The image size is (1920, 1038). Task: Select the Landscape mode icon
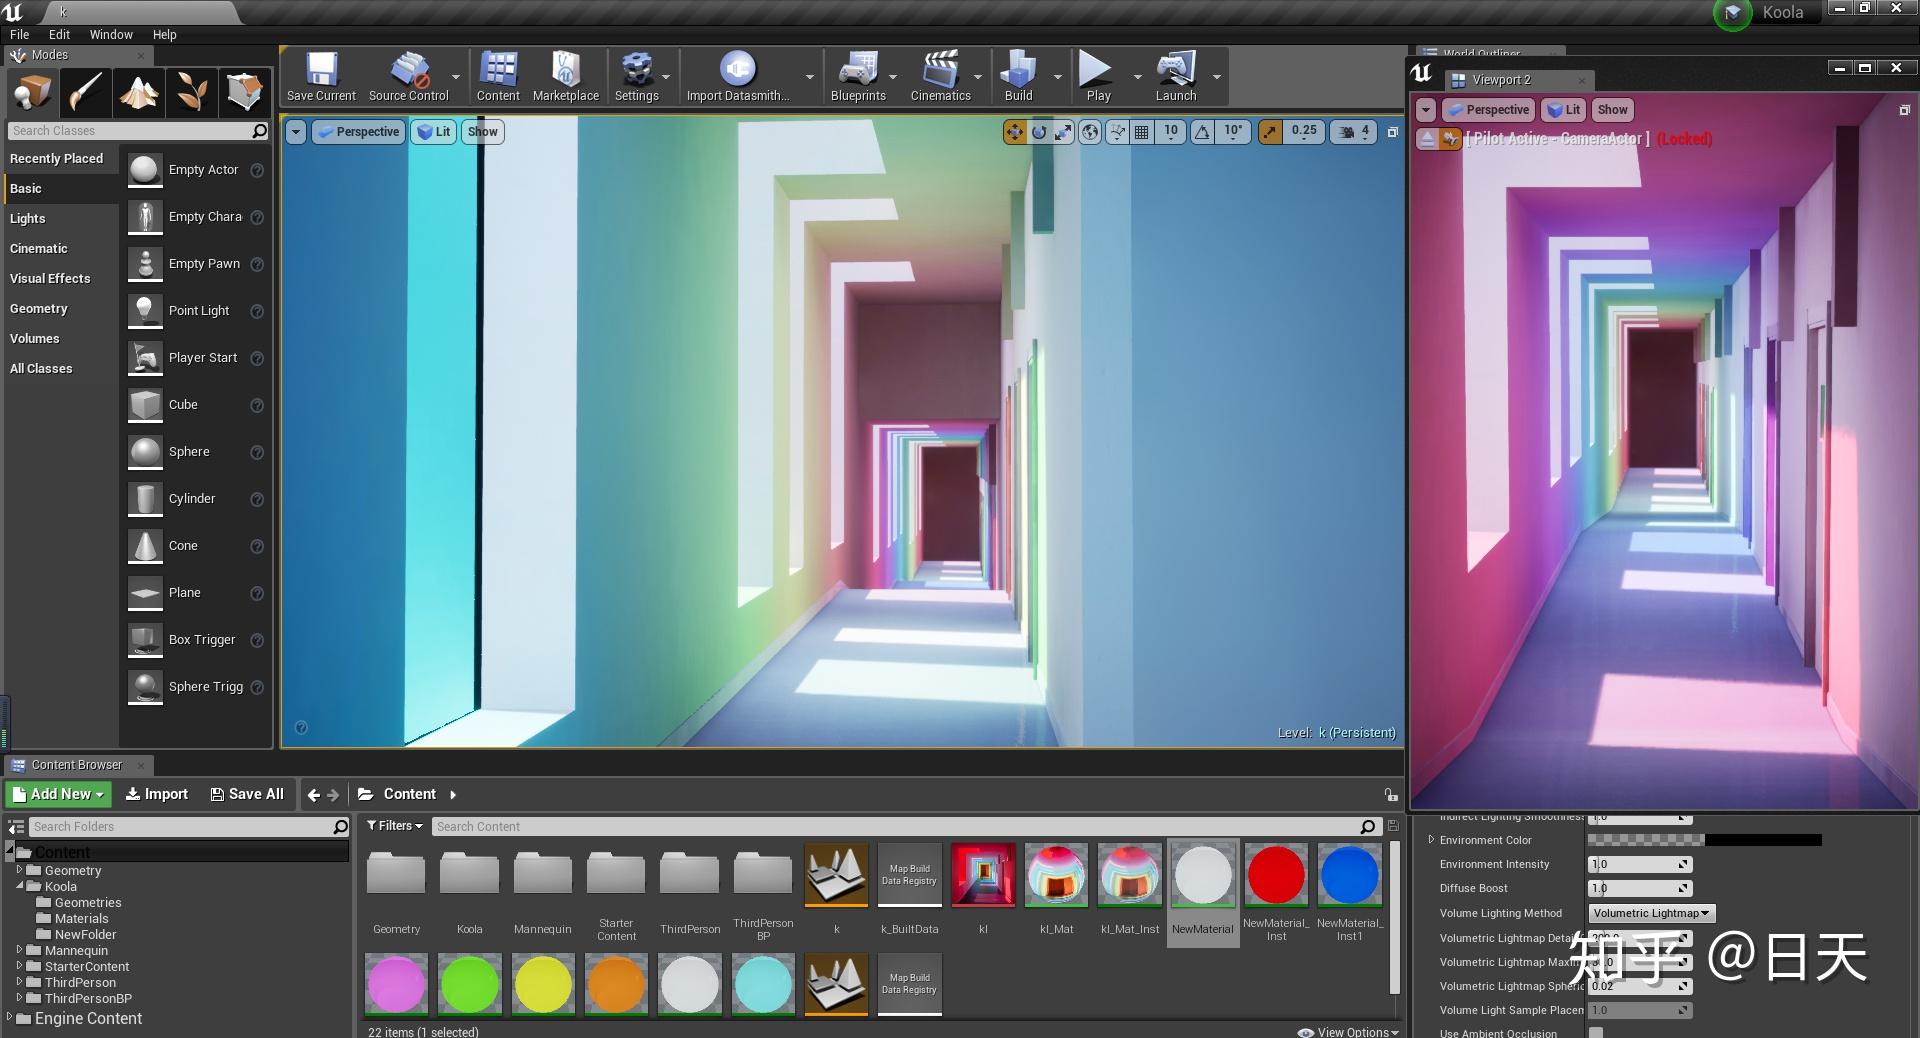138,92
